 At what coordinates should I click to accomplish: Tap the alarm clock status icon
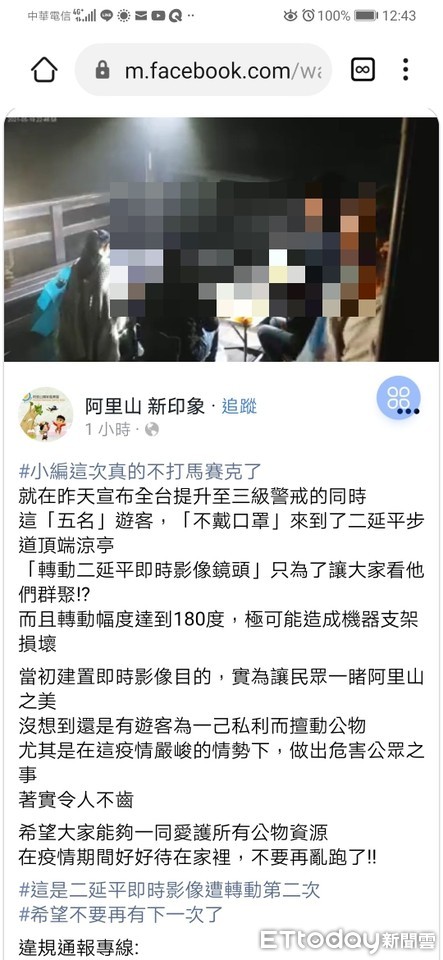(308, 15)
